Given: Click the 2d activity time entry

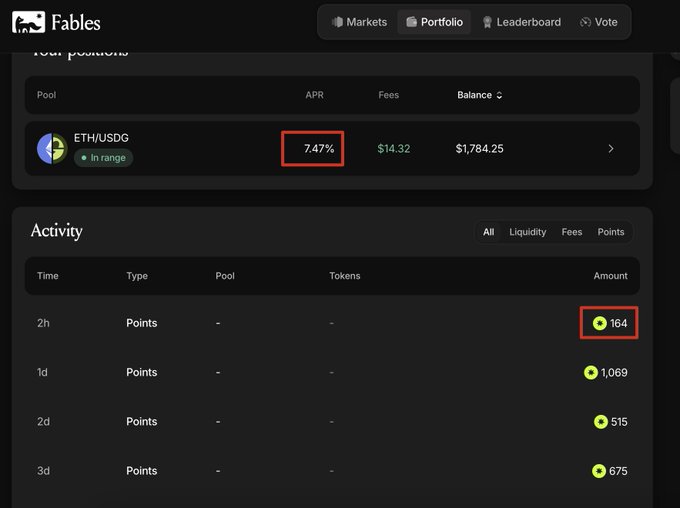Looking at the screenshot, I should [43, 422].
